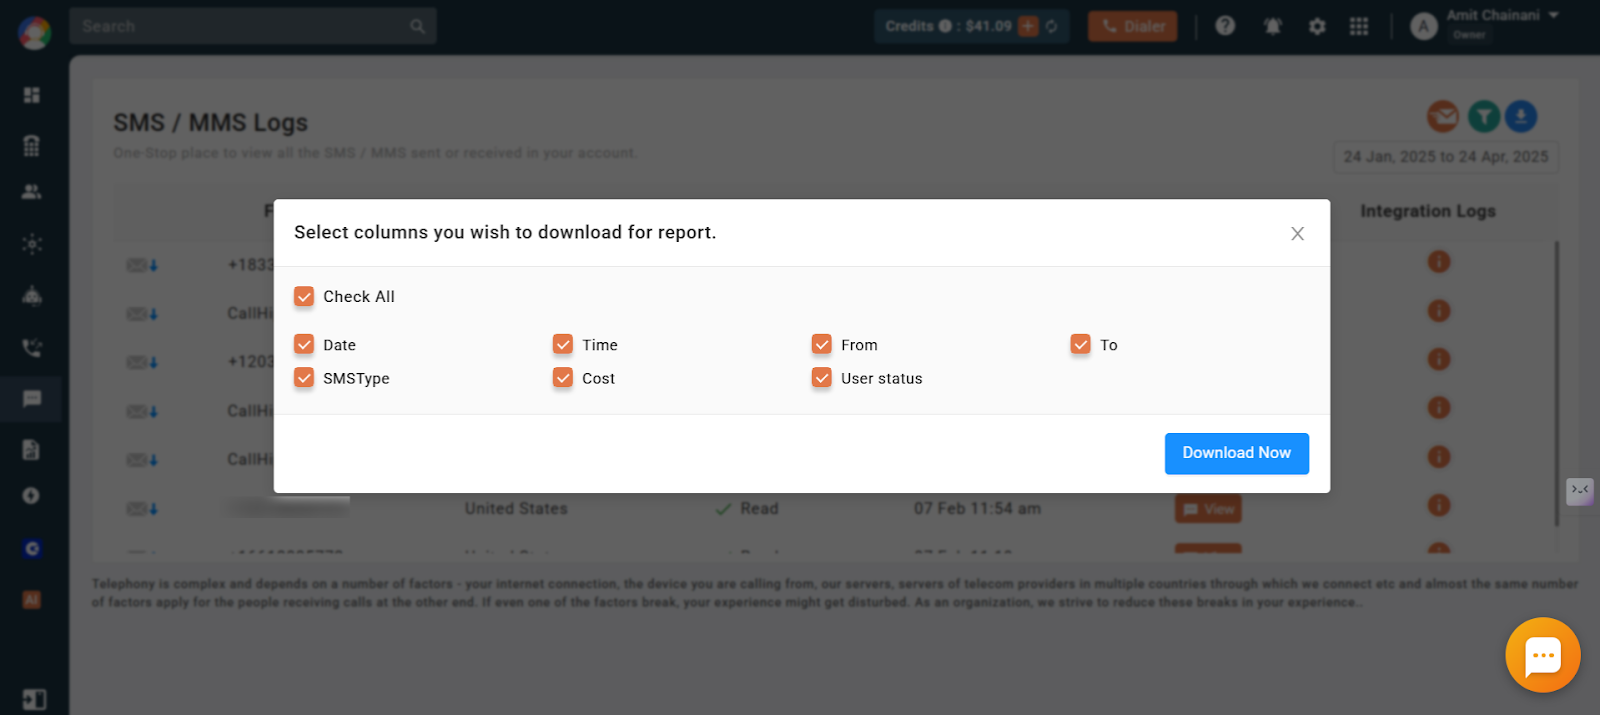This screenshot has height=715, width=1600.
Task: Open the call logs phone sidebar icon
Action: (32, 348)
